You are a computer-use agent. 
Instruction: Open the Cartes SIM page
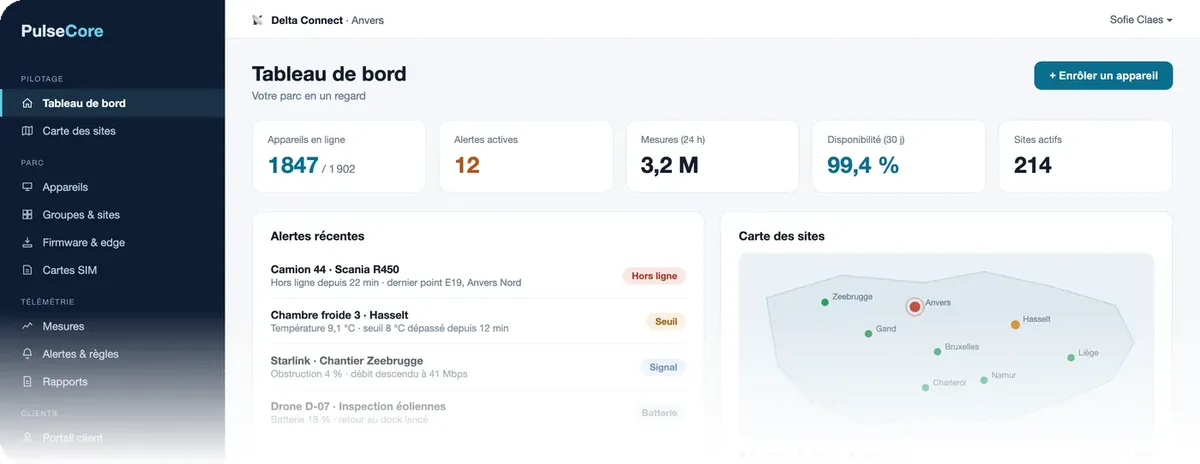coord(112,270)
